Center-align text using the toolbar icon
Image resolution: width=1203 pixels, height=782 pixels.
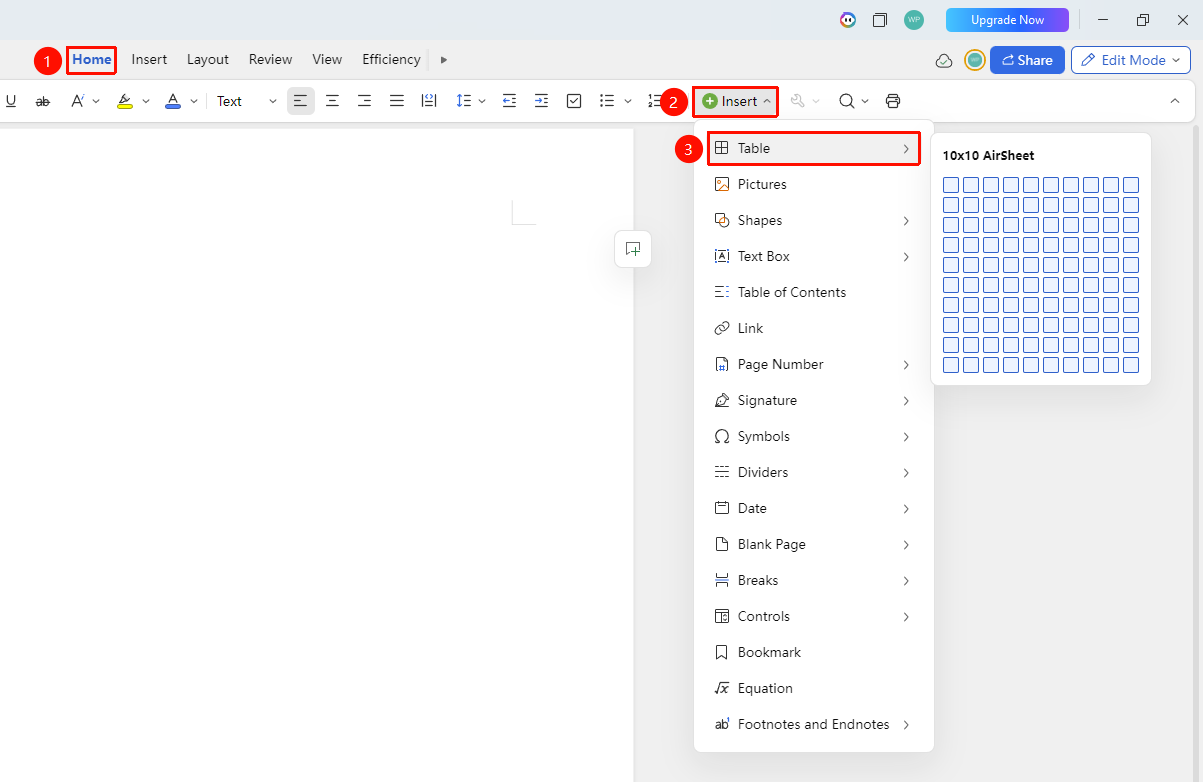(x=332, y=101)
